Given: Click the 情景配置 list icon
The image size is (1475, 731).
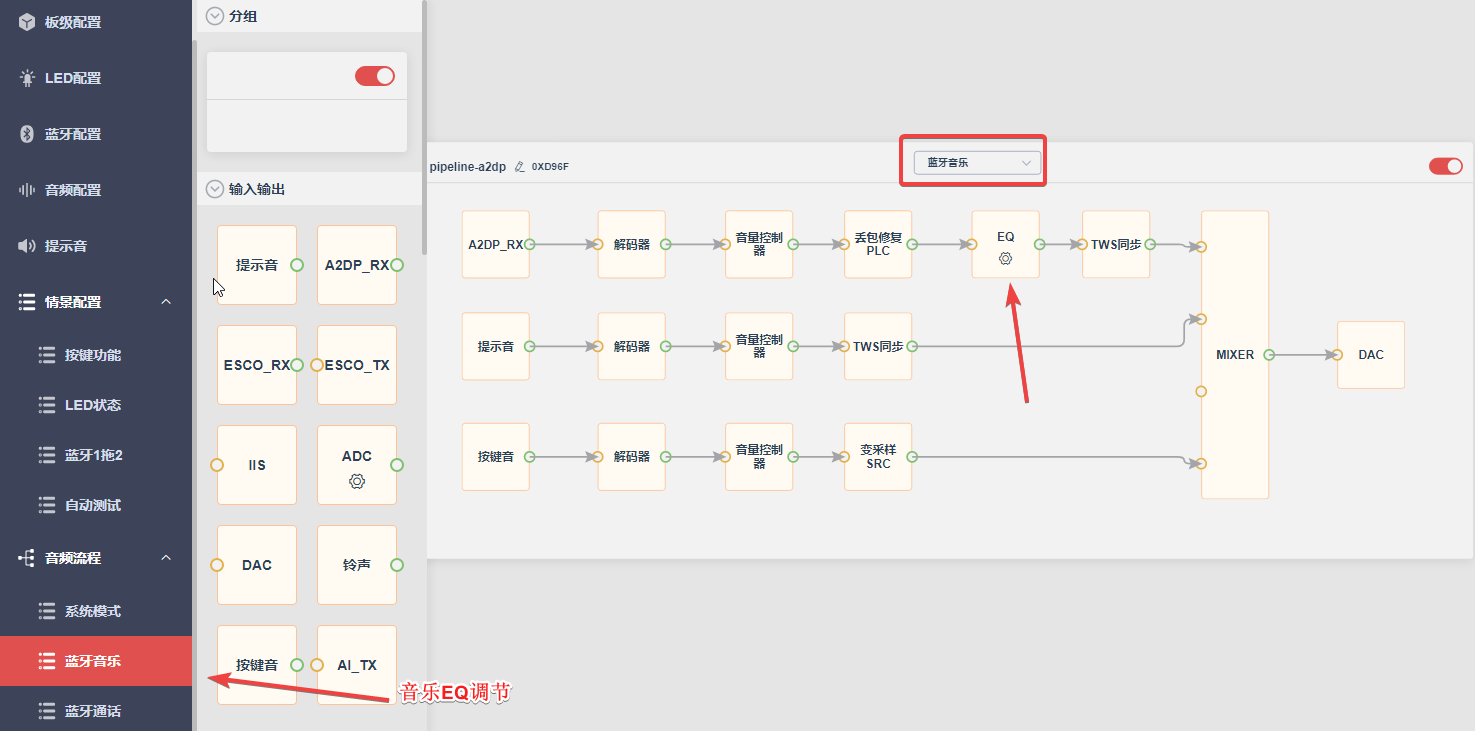Looking at the screenshot, I should click(x=27, y=302).
